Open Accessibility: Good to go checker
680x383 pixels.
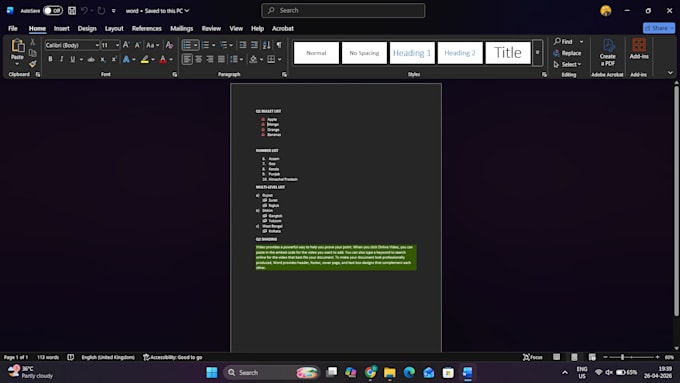pos(173,357)
